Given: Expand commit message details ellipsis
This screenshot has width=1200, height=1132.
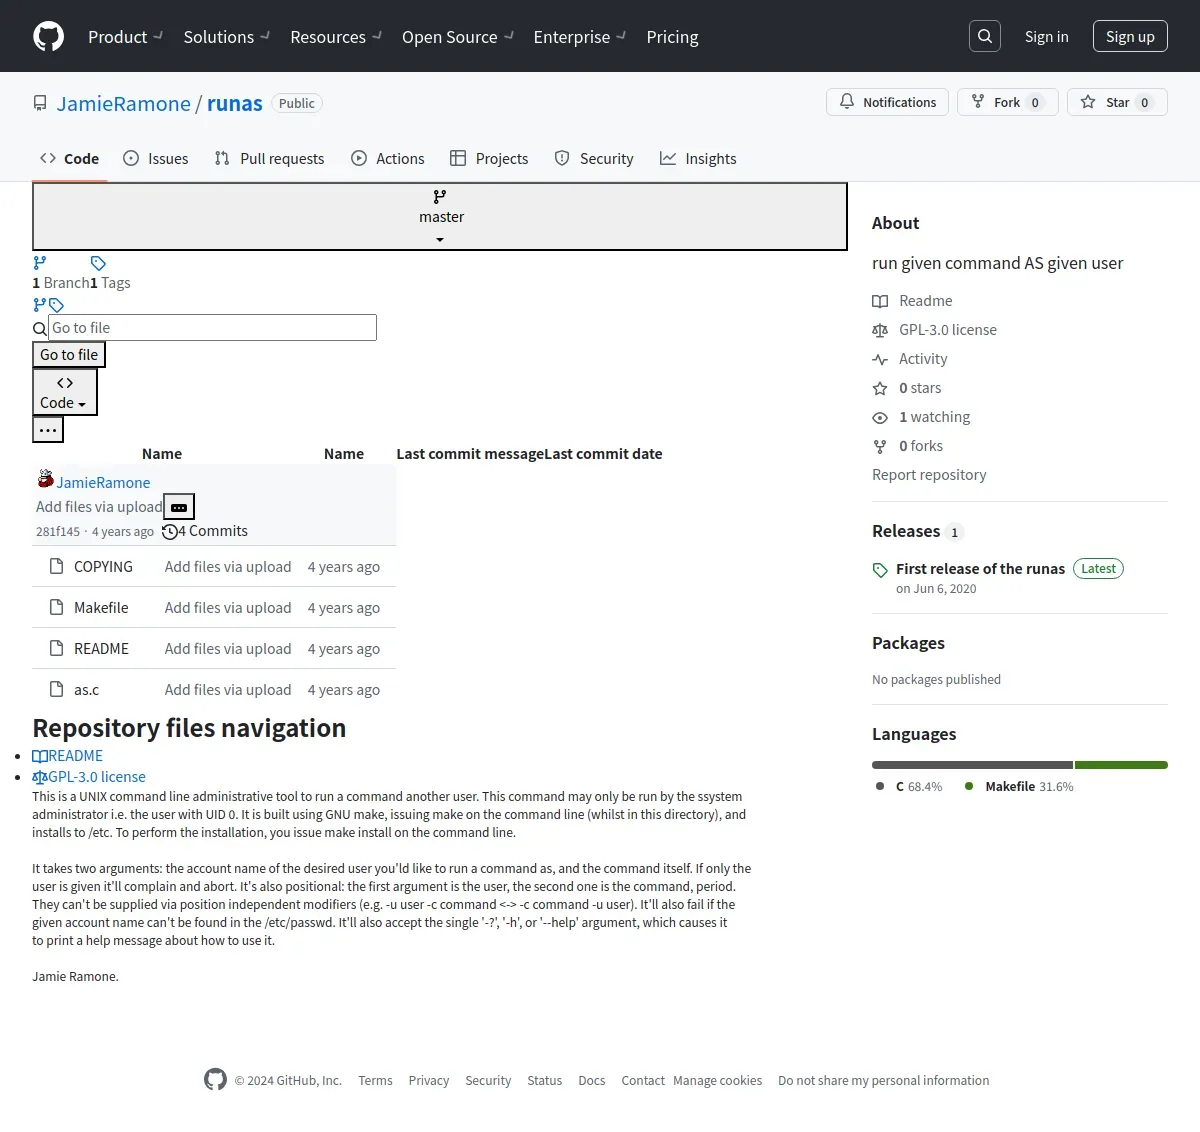Looking at the screenshot, I should (179, 507).
